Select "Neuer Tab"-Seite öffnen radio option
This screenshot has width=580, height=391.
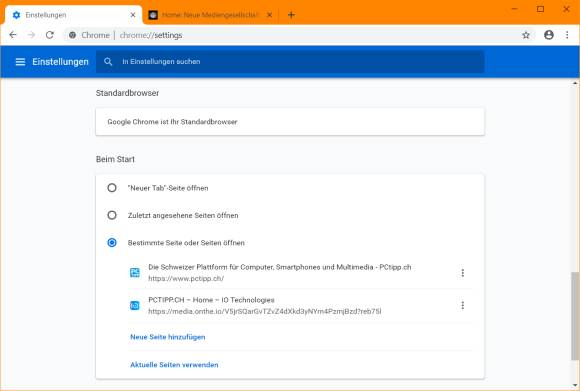click(112, 188)
